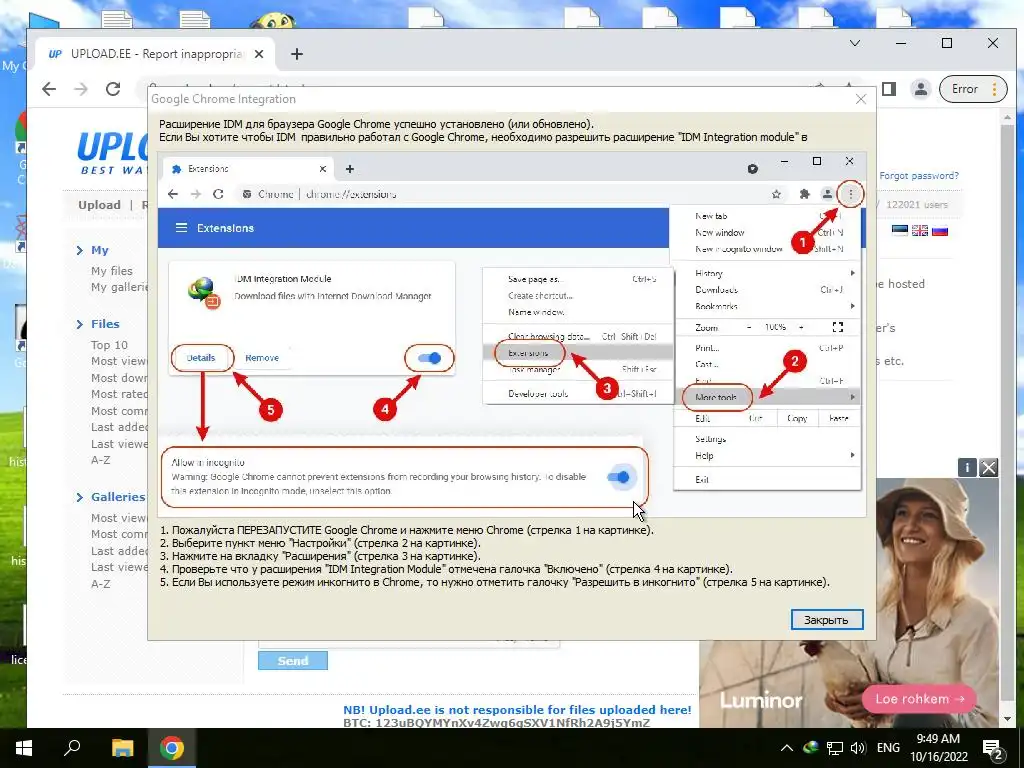Click the Chrome profile avatar icon

tap(921, 89)
